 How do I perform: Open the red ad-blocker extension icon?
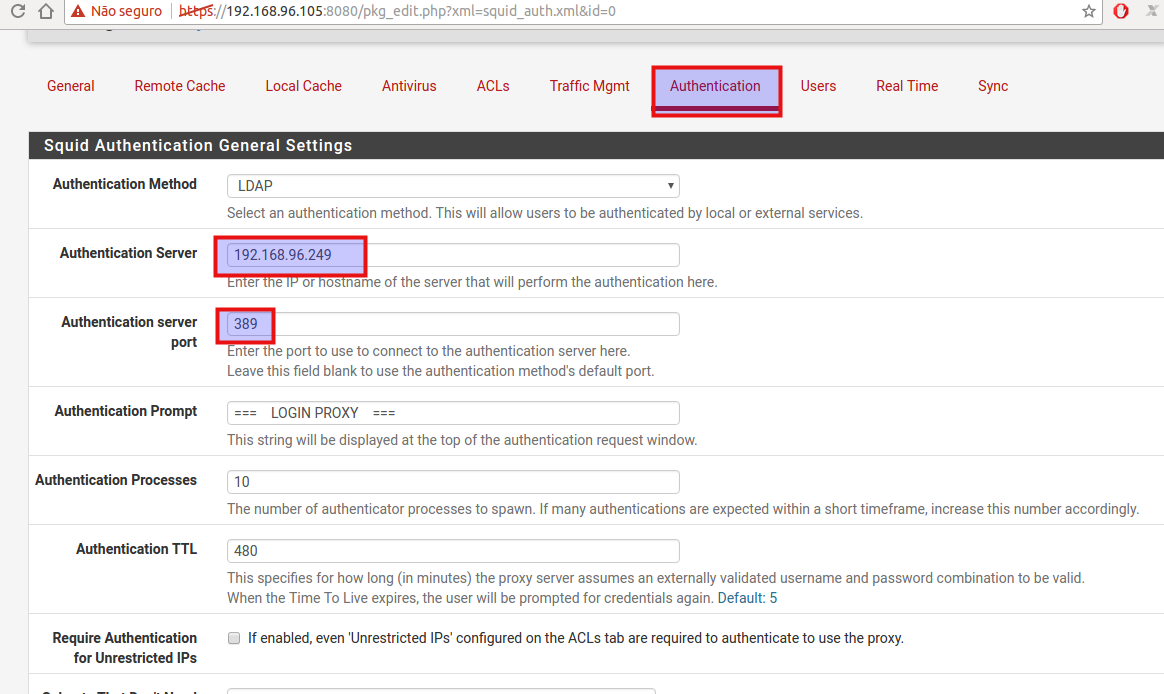click(1120, 11)
